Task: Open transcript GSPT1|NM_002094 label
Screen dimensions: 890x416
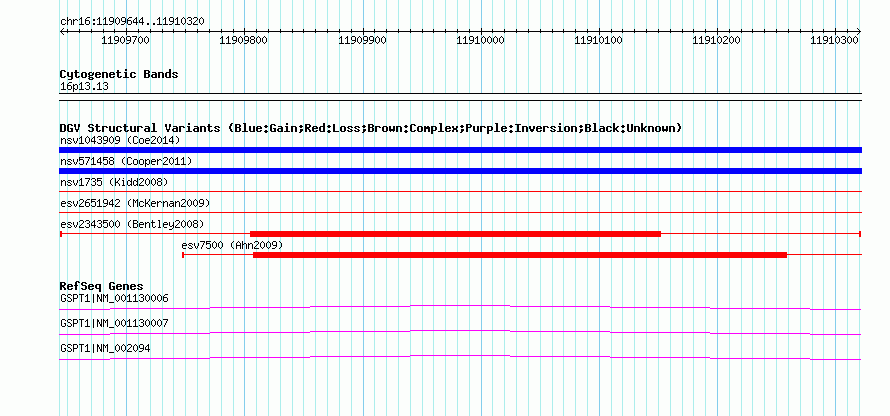Action: [x=105, y=348]
